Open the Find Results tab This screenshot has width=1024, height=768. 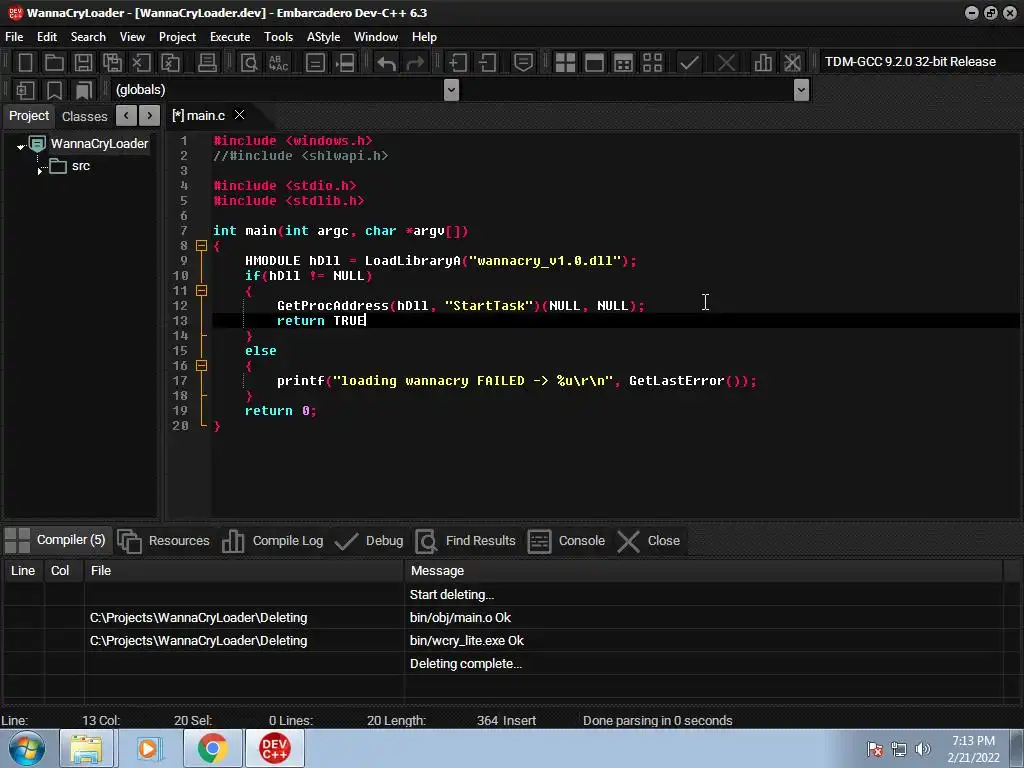465,541
